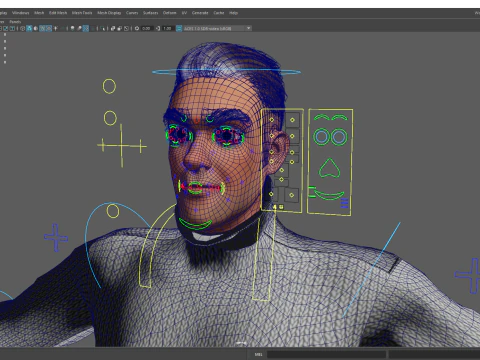Toggle the highlighted smooth shade cube button
Image resolution: width=480 pixels, height=360 pixels.
[x=29, y=28]
